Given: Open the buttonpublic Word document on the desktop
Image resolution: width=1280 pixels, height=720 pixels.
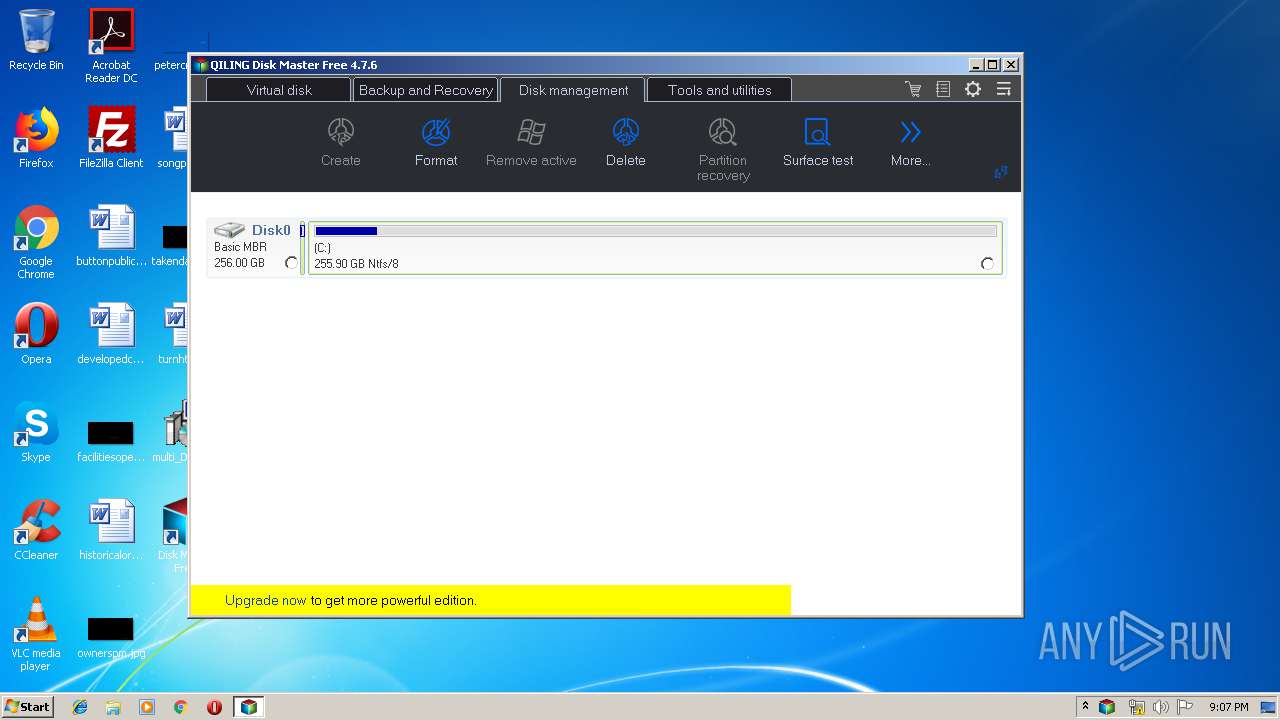Looking at the screenshot, I should (x=111, y=236).
